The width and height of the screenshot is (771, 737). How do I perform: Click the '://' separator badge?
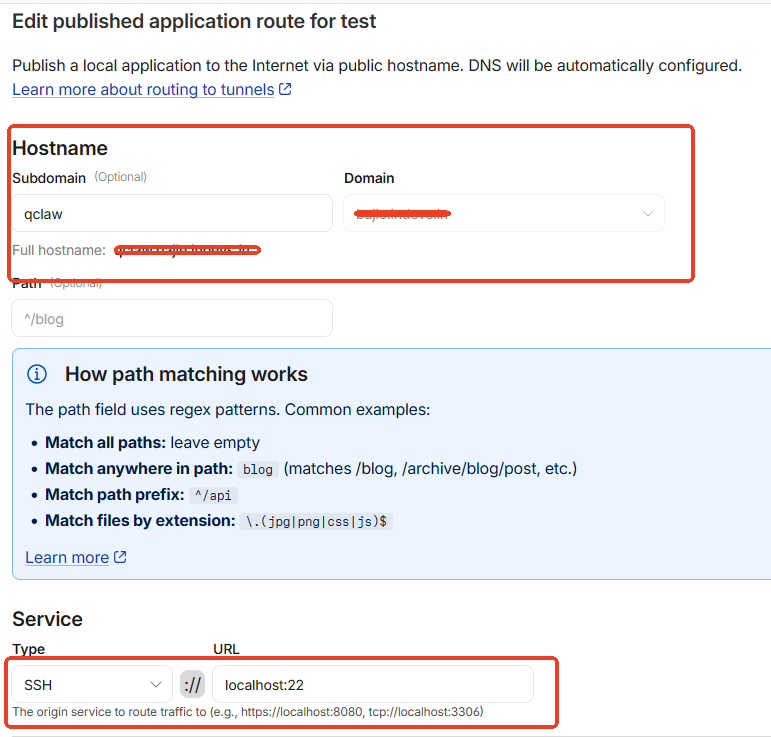click(x=192, y=684)
